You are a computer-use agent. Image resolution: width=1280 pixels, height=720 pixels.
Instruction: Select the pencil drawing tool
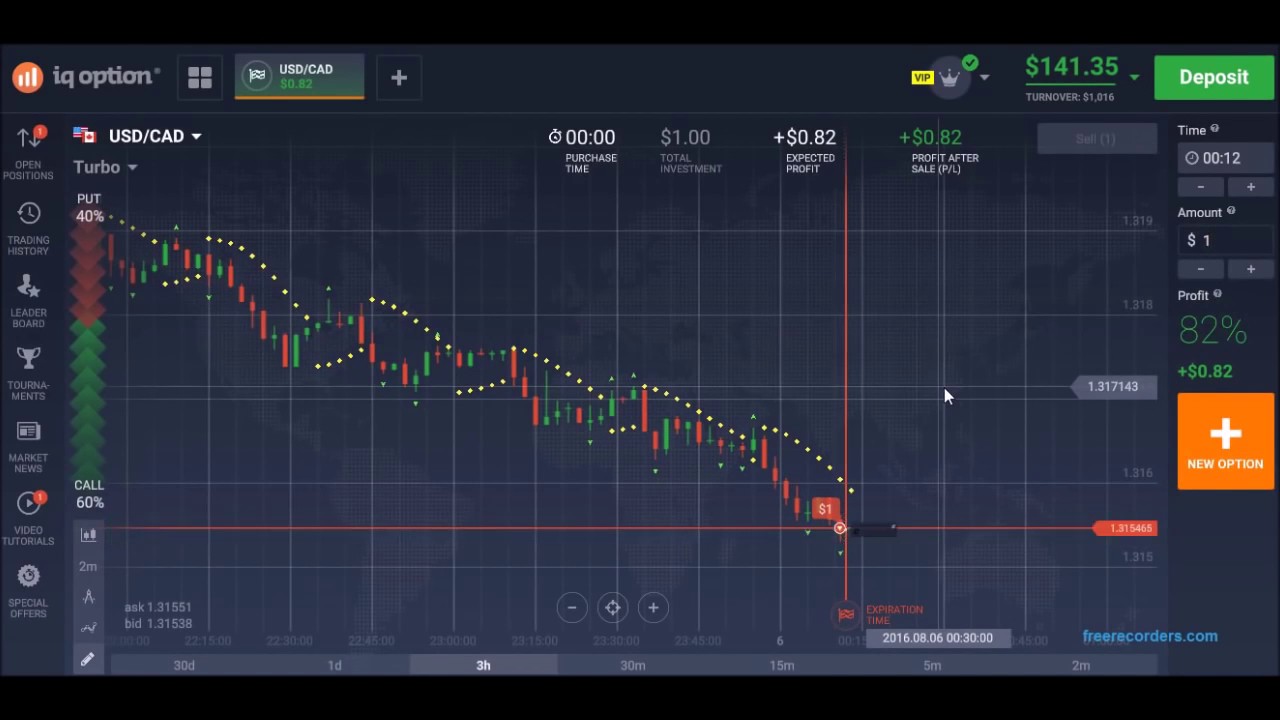pos(88,659)
